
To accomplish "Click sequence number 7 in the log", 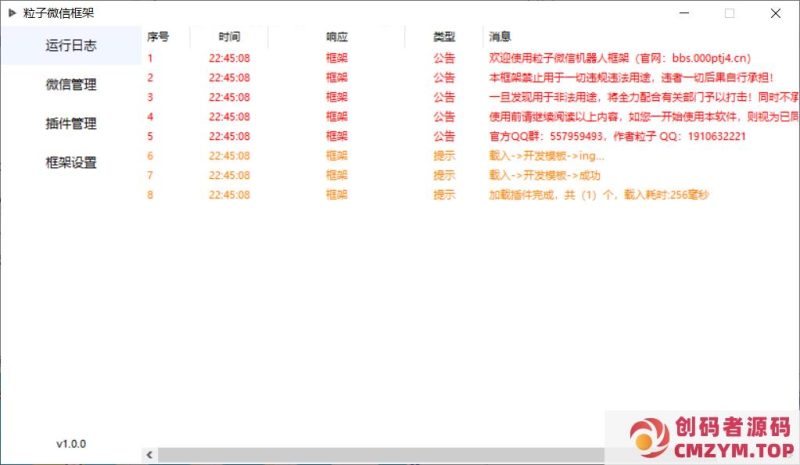I will click(150, 175).
